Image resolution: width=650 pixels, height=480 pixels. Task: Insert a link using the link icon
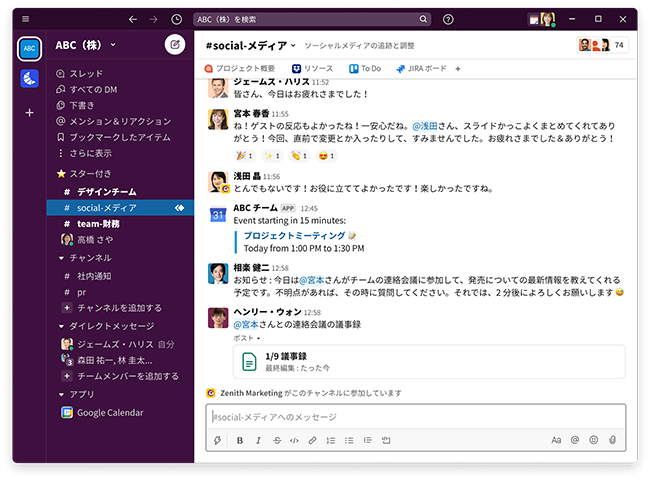coord(312,440)
